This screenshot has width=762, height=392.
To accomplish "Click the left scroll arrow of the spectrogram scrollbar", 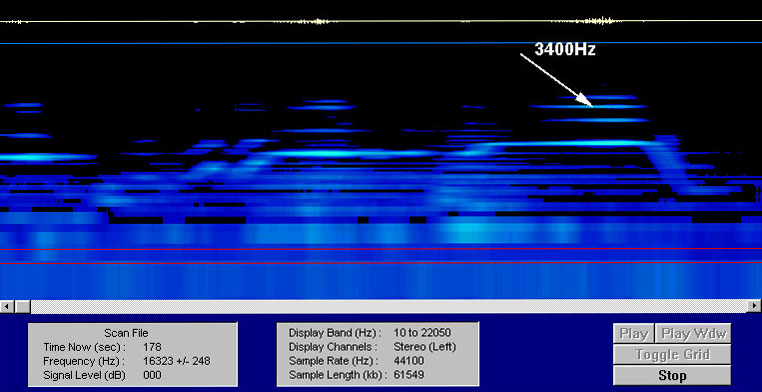I will coord(7,307).
